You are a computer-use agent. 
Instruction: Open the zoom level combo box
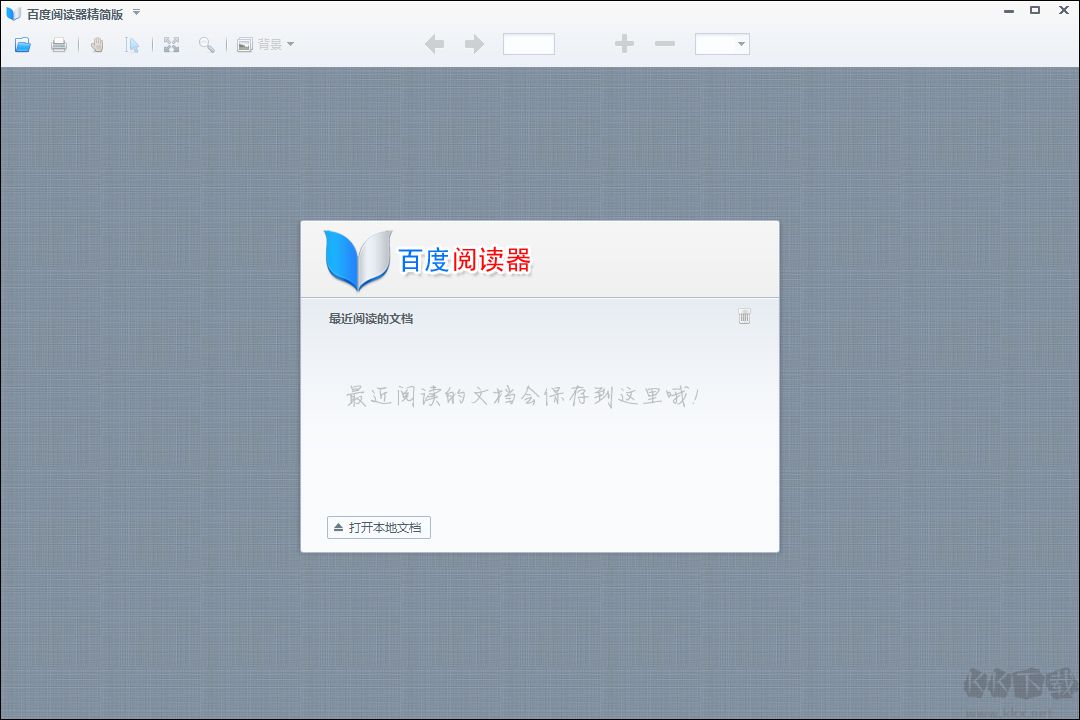click(722, 44)
